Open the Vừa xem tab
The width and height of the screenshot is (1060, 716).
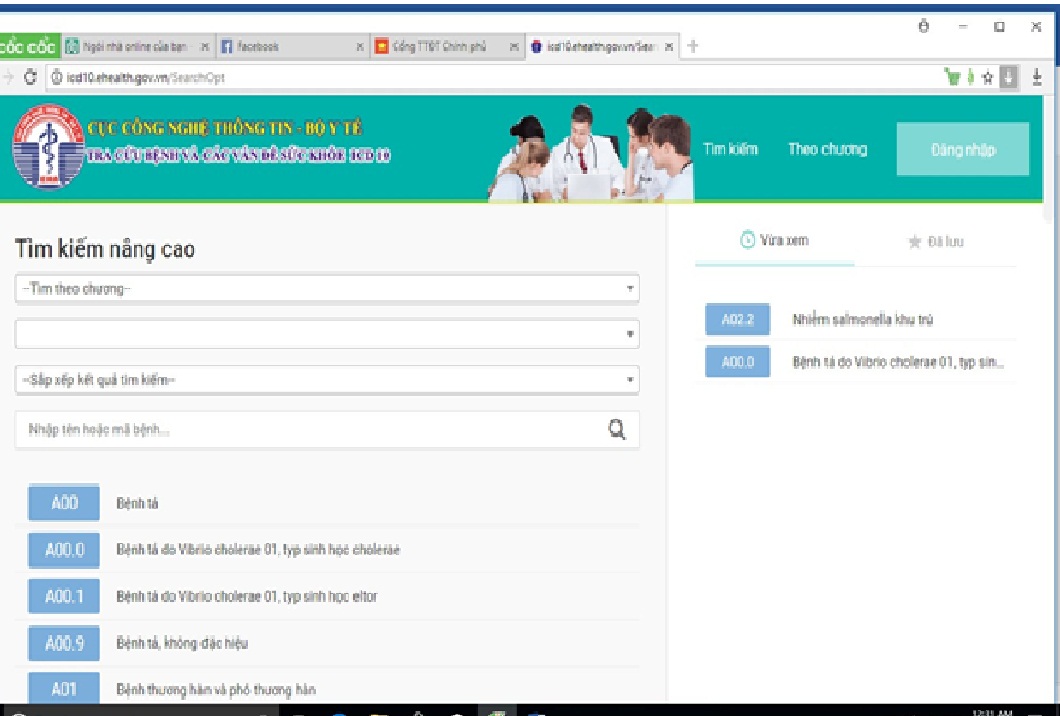[775, 240]
